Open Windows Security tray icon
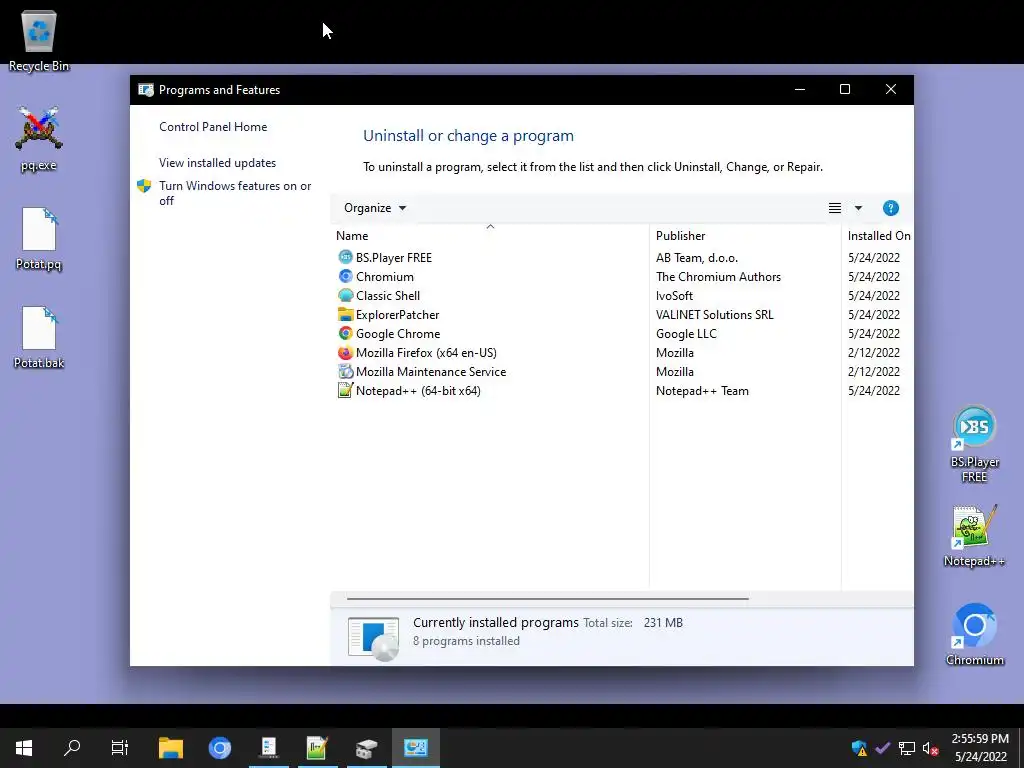The width and height of the screenshot is (1024, 768). coord(859,748)
